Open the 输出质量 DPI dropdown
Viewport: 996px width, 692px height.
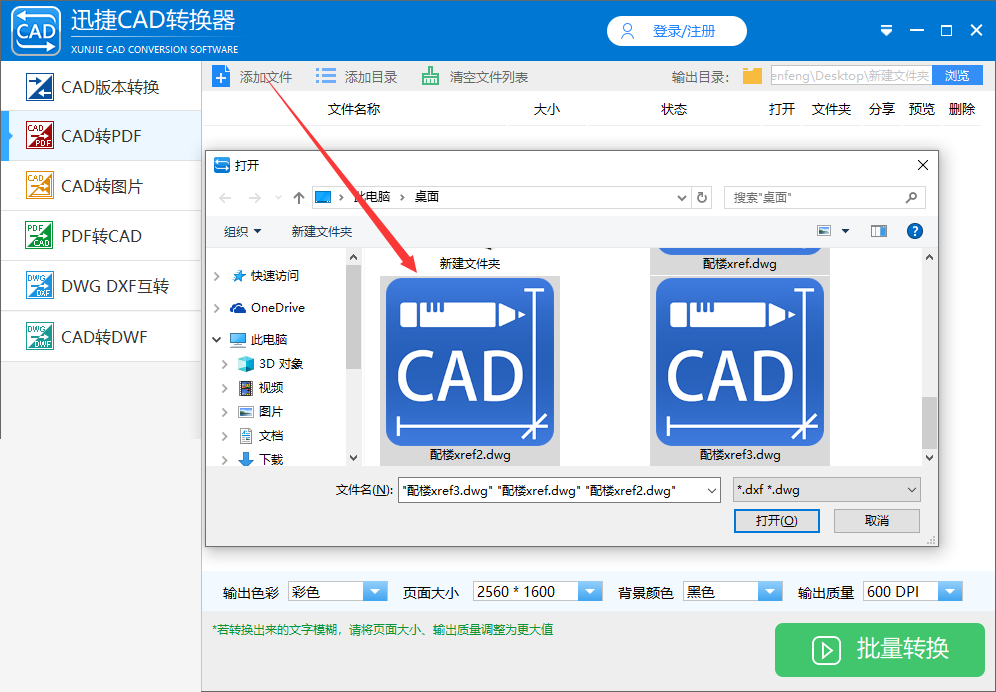950,592
